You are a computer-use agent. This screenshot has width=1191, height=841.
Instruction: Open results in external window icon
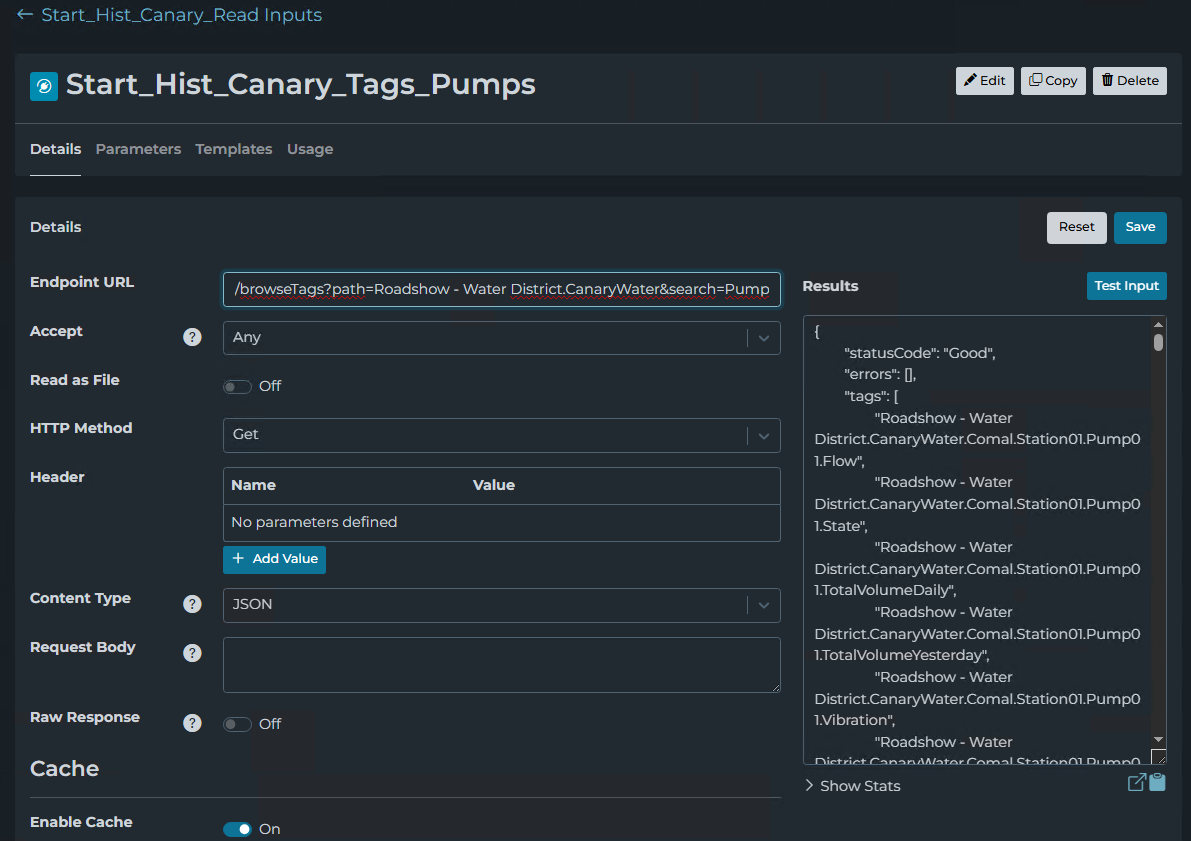pyautogui.click(x=1136, y=783)
